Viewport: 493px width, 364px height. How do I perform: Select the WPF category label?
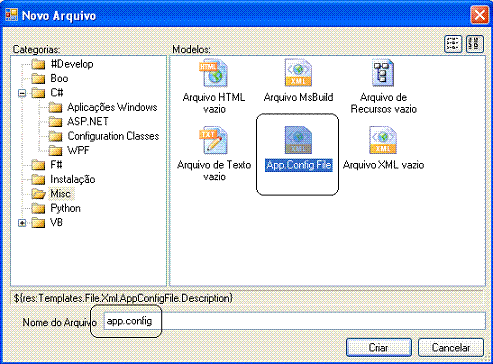[x=78, y=150]
